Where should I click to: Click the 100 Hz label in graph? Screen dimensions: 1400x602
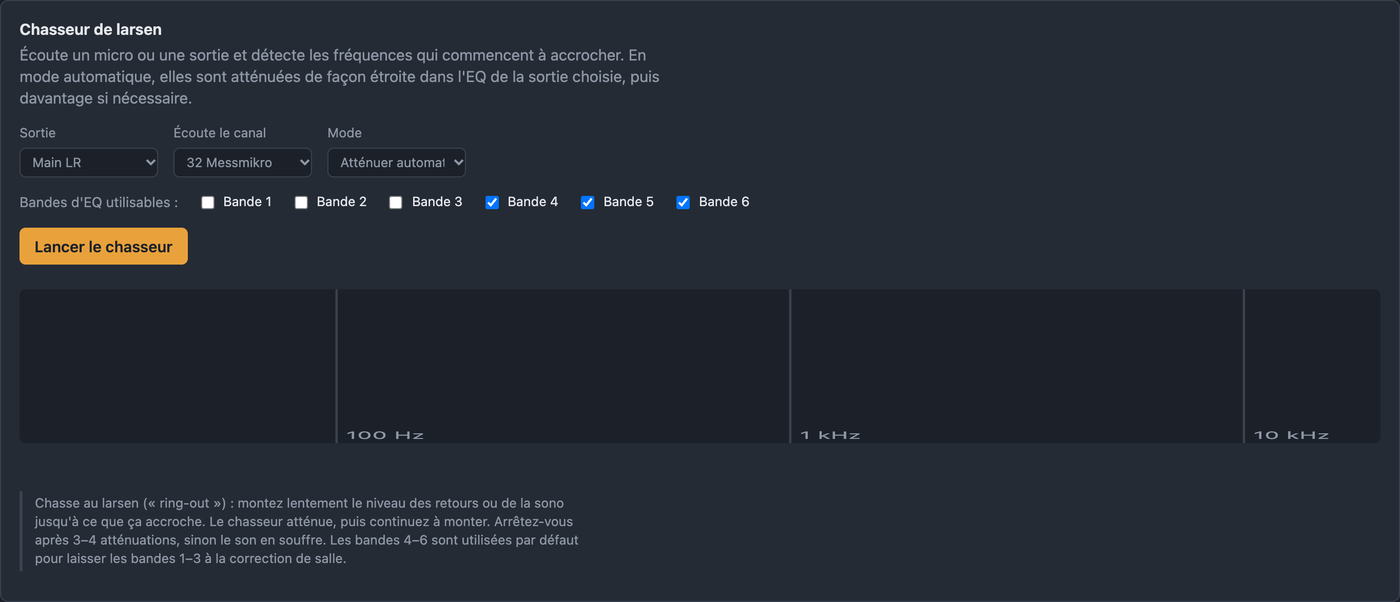point(385,435)
